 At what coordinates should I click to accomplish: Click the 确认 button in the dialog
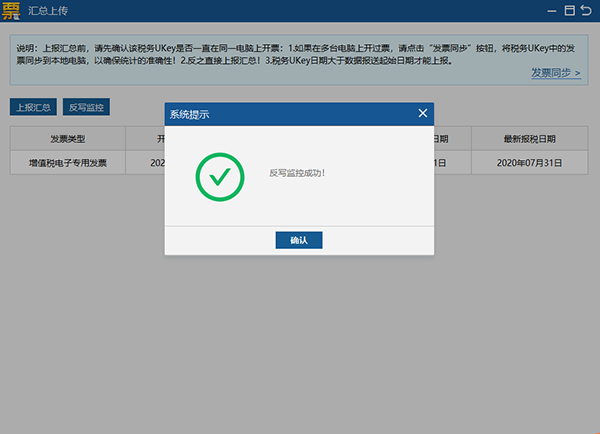pyautogui.click(x=299, y=240)
